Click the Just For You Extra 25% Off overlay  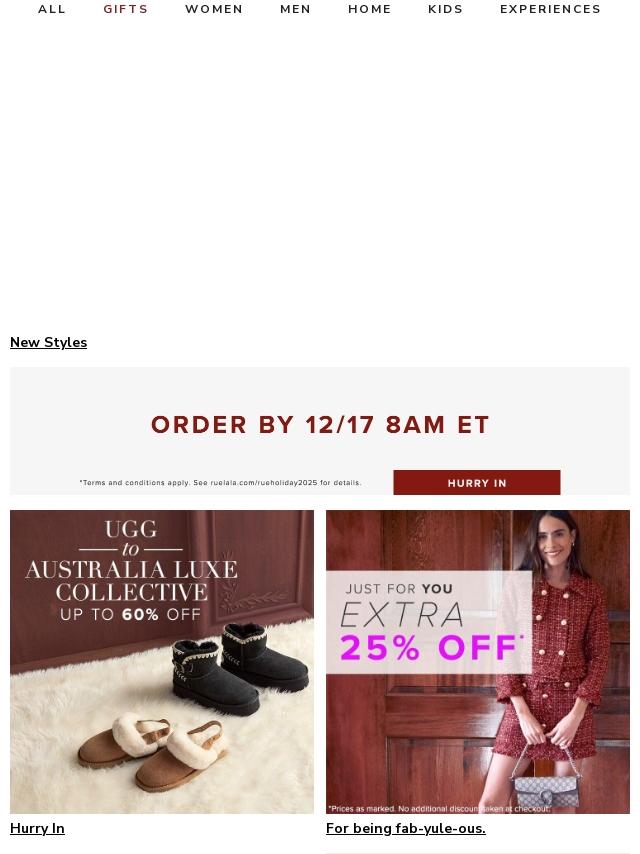coord(429,622)
